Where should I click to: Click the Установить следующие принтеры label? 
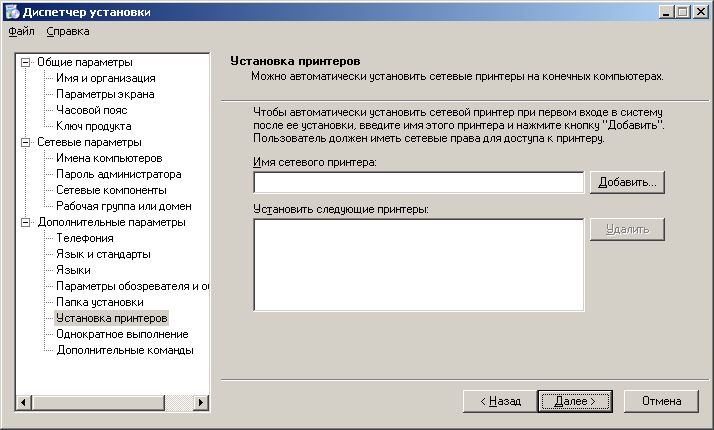[x=341, y=210]
